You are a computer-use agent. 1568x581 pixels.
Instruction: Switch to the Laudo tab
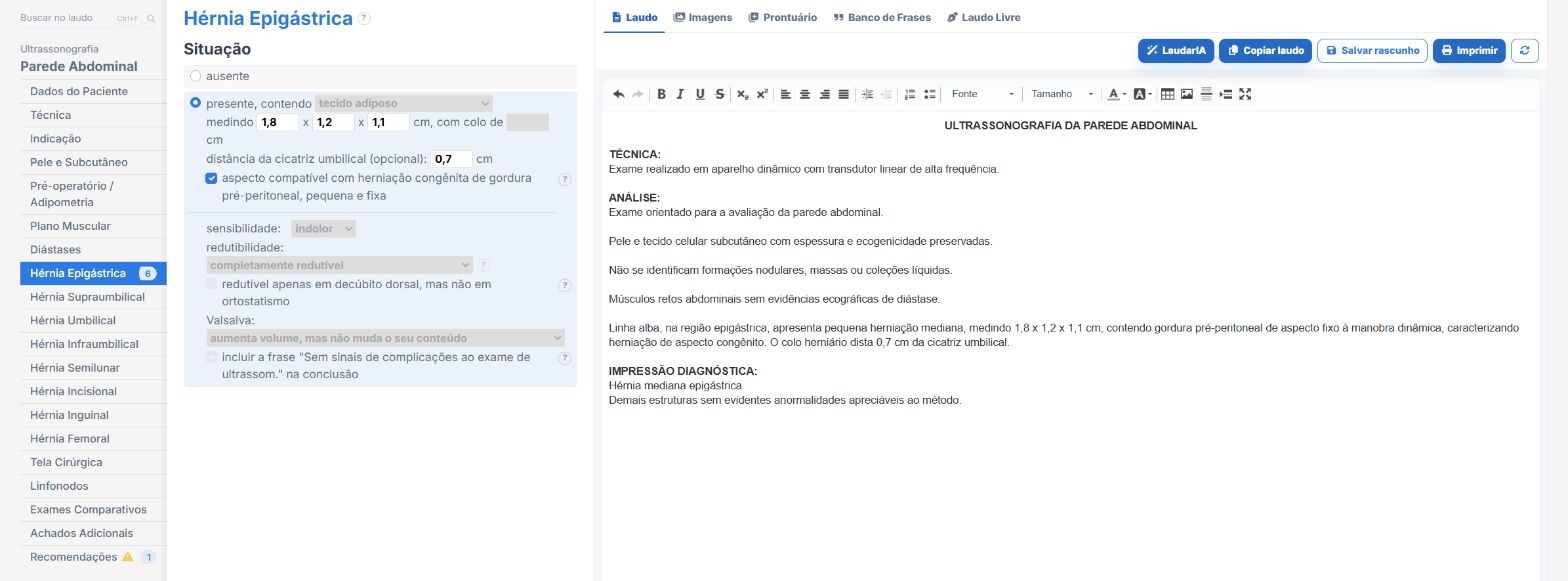634,17
